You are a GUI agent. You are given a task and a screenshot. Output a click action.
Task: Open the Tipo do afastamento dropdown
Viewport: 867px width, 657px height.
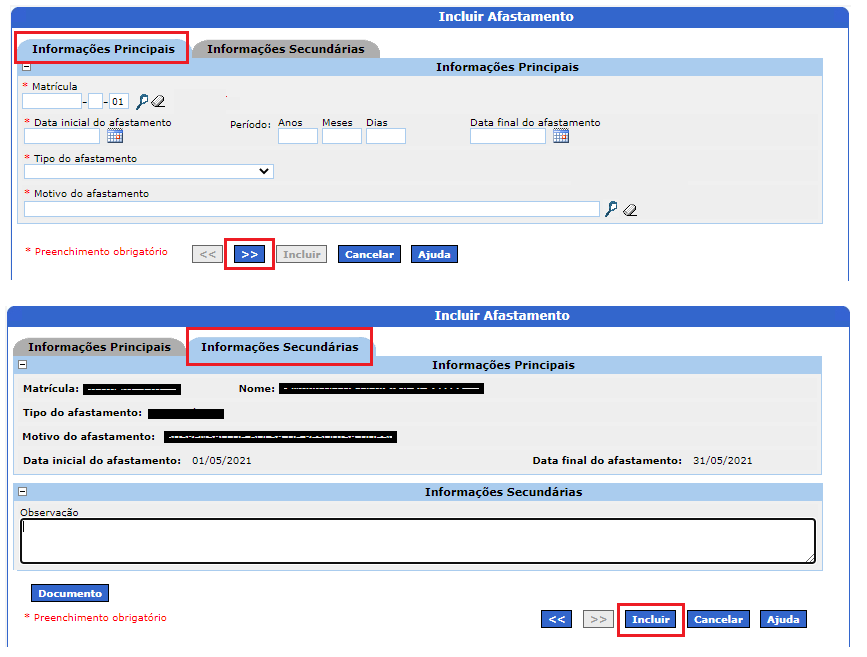149,171
